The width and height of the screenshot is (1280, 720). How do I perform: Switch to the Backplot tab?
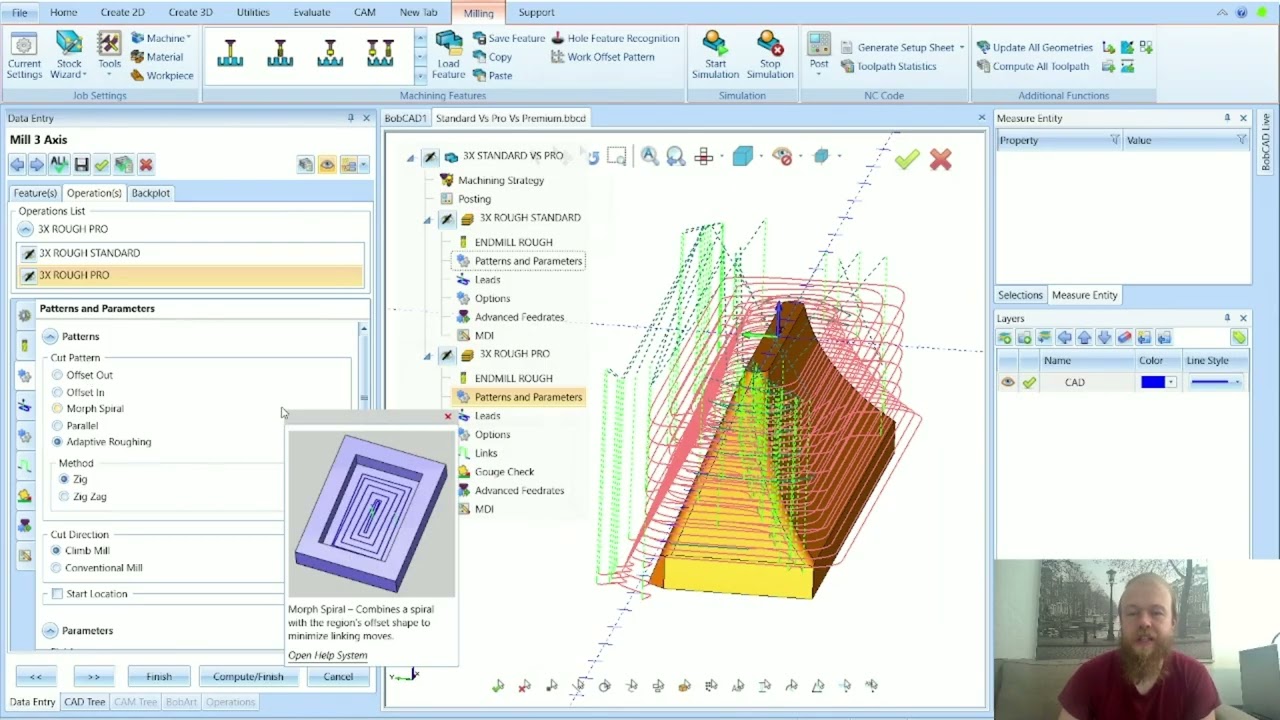coord(150,193)
